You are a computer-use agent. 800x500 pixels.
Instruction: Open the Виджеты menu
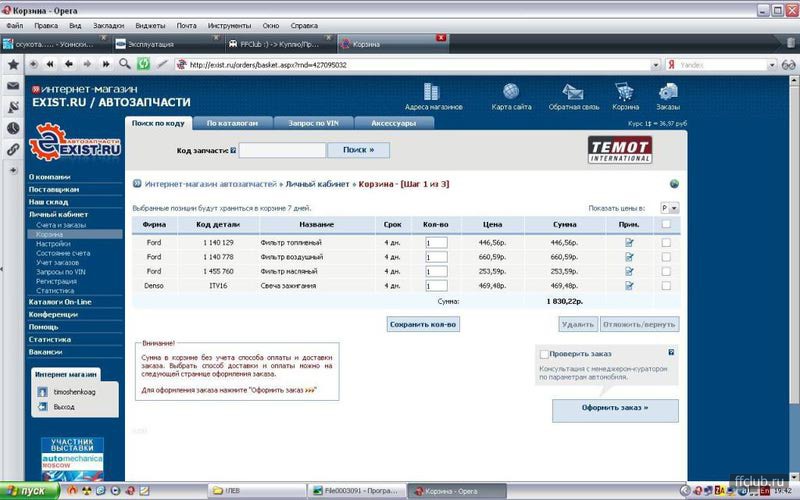pyautogui.click(x=150, y=26)
